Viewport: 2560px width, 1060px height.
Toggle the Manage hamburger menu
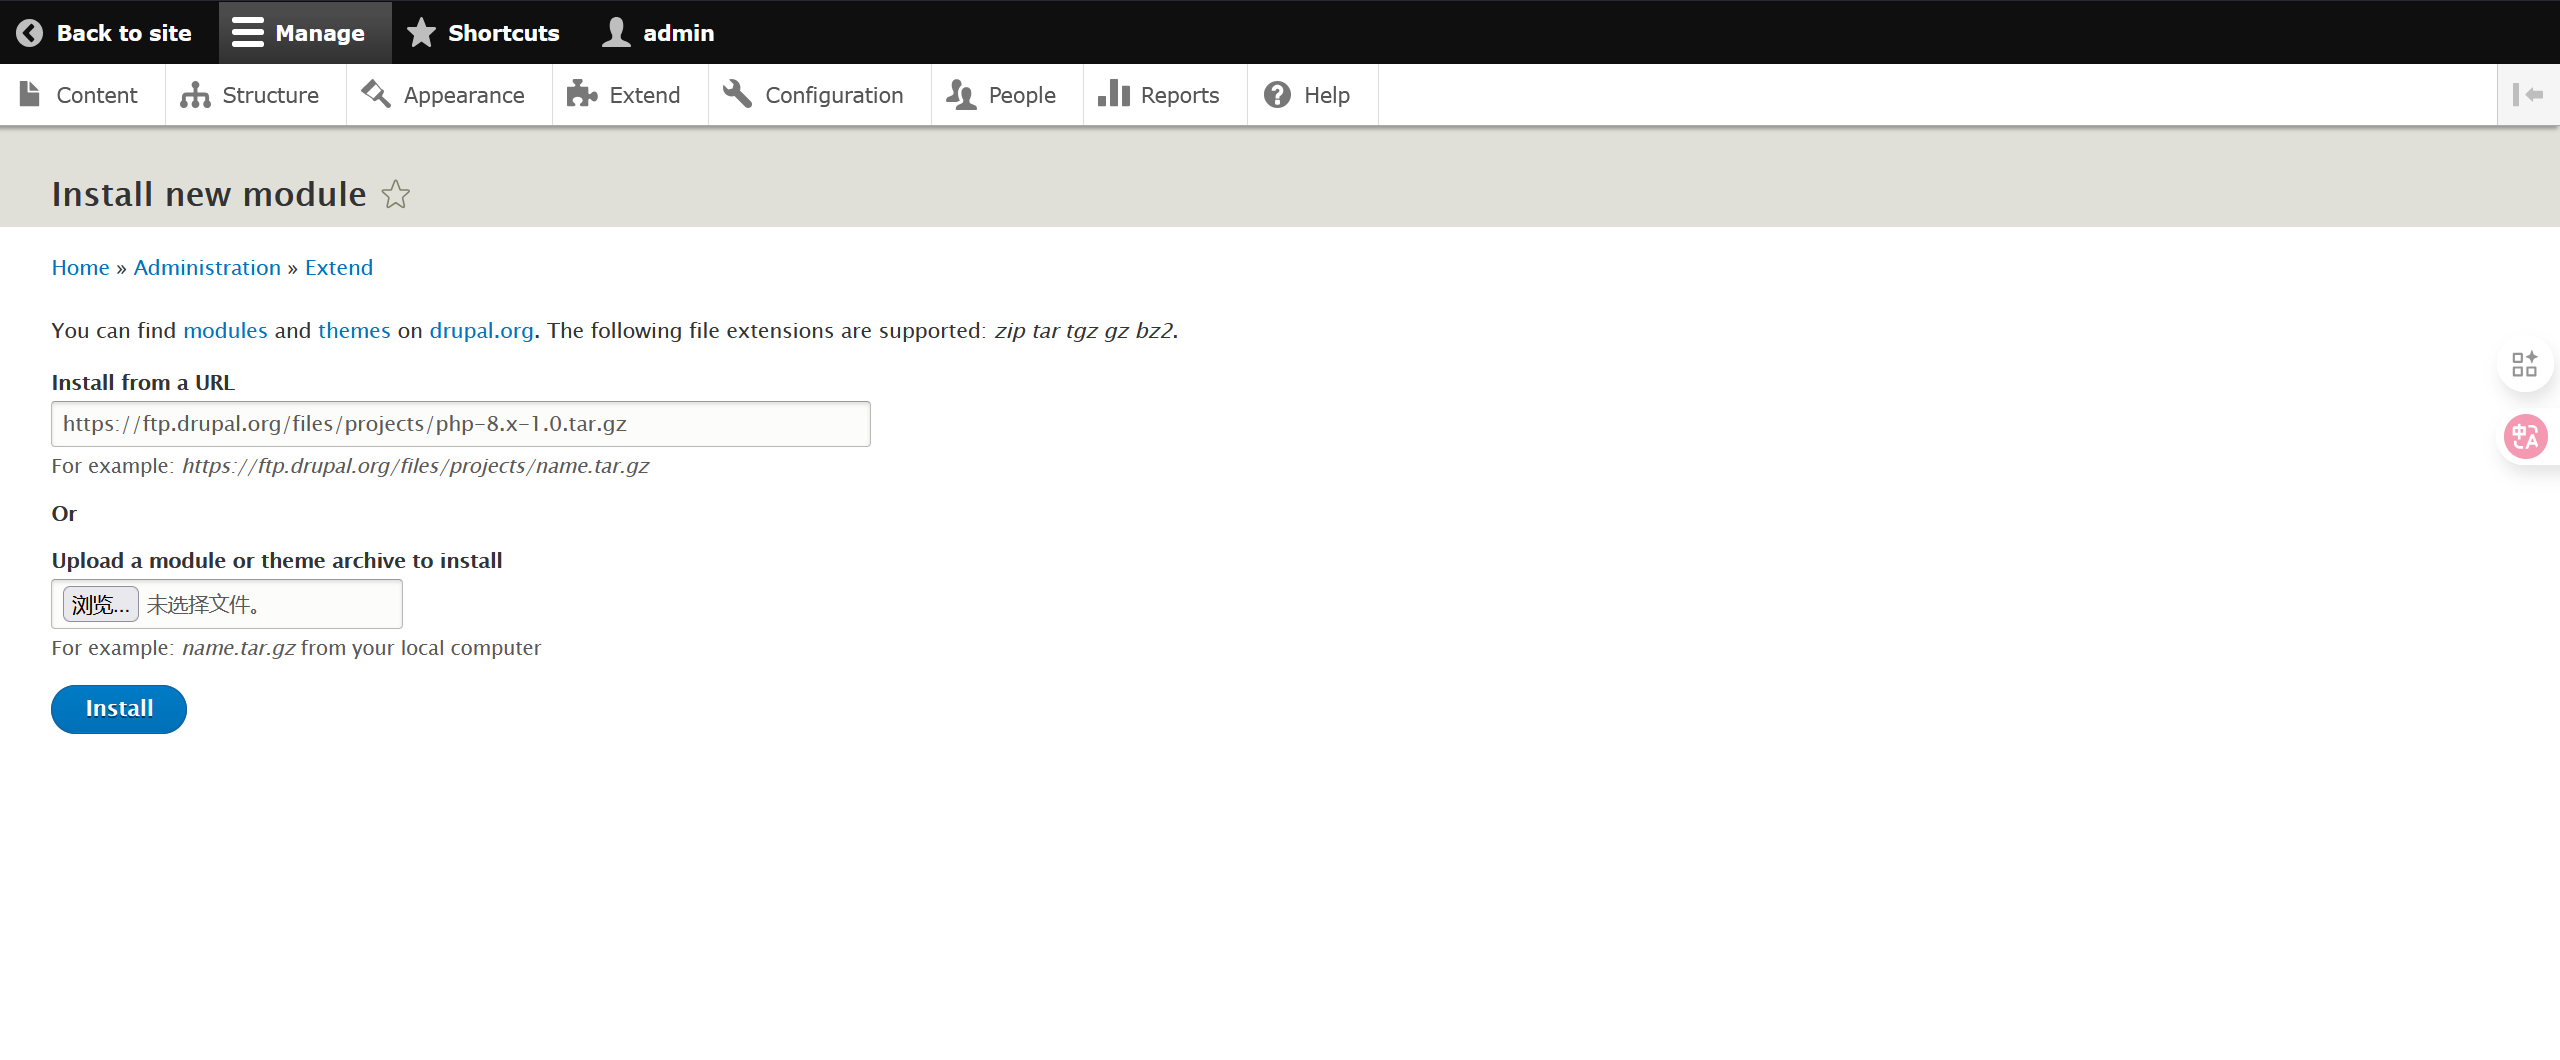300,33
